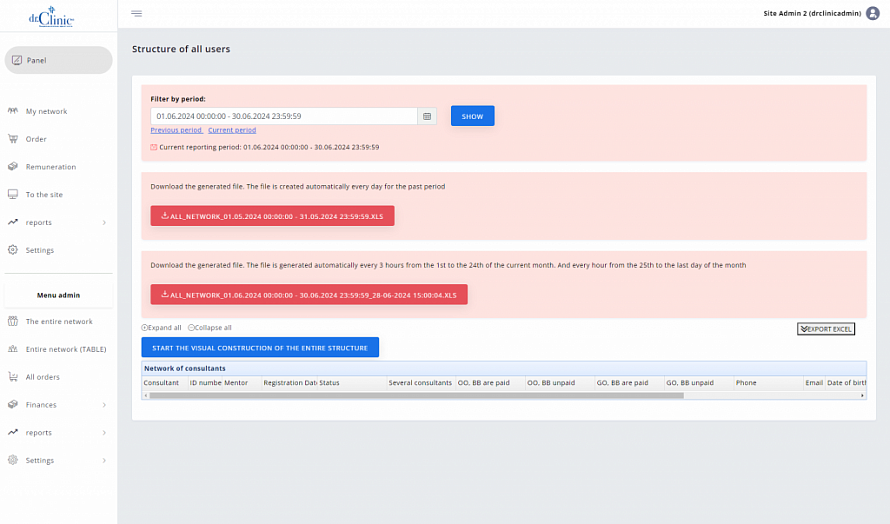Click the Previous period link

pyautogui.click(x=176, y=130)
